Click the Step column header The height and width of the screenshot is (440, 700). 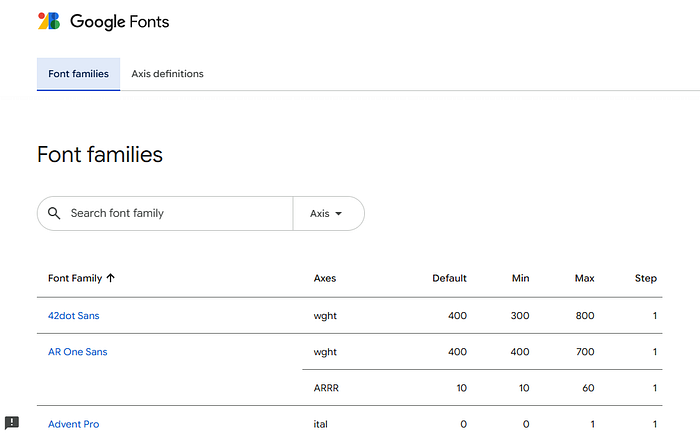[646, 278]
